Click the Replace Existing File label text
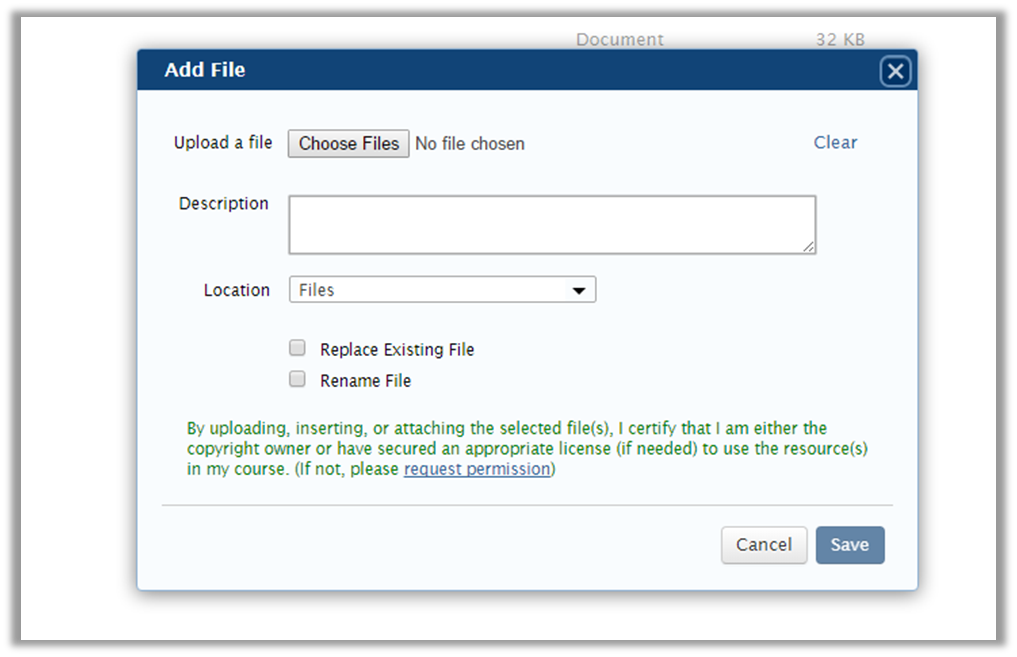 pos(397,350)
